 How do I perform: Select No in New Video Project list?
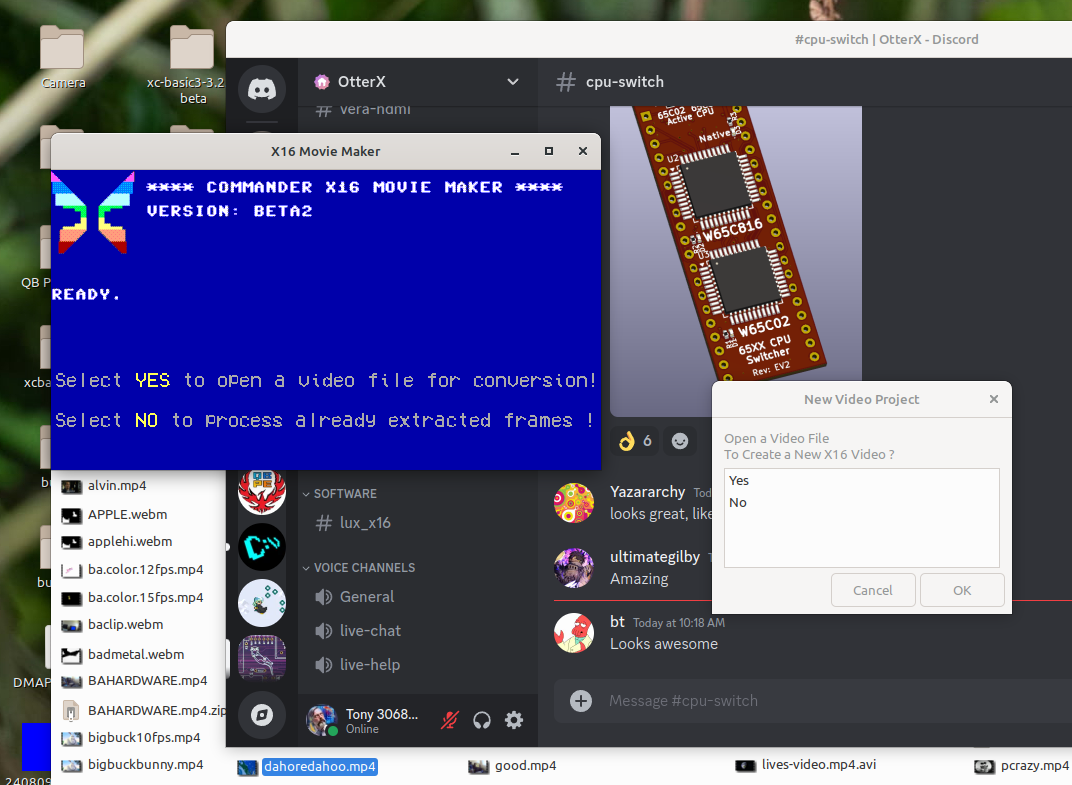tap(861, 503)
